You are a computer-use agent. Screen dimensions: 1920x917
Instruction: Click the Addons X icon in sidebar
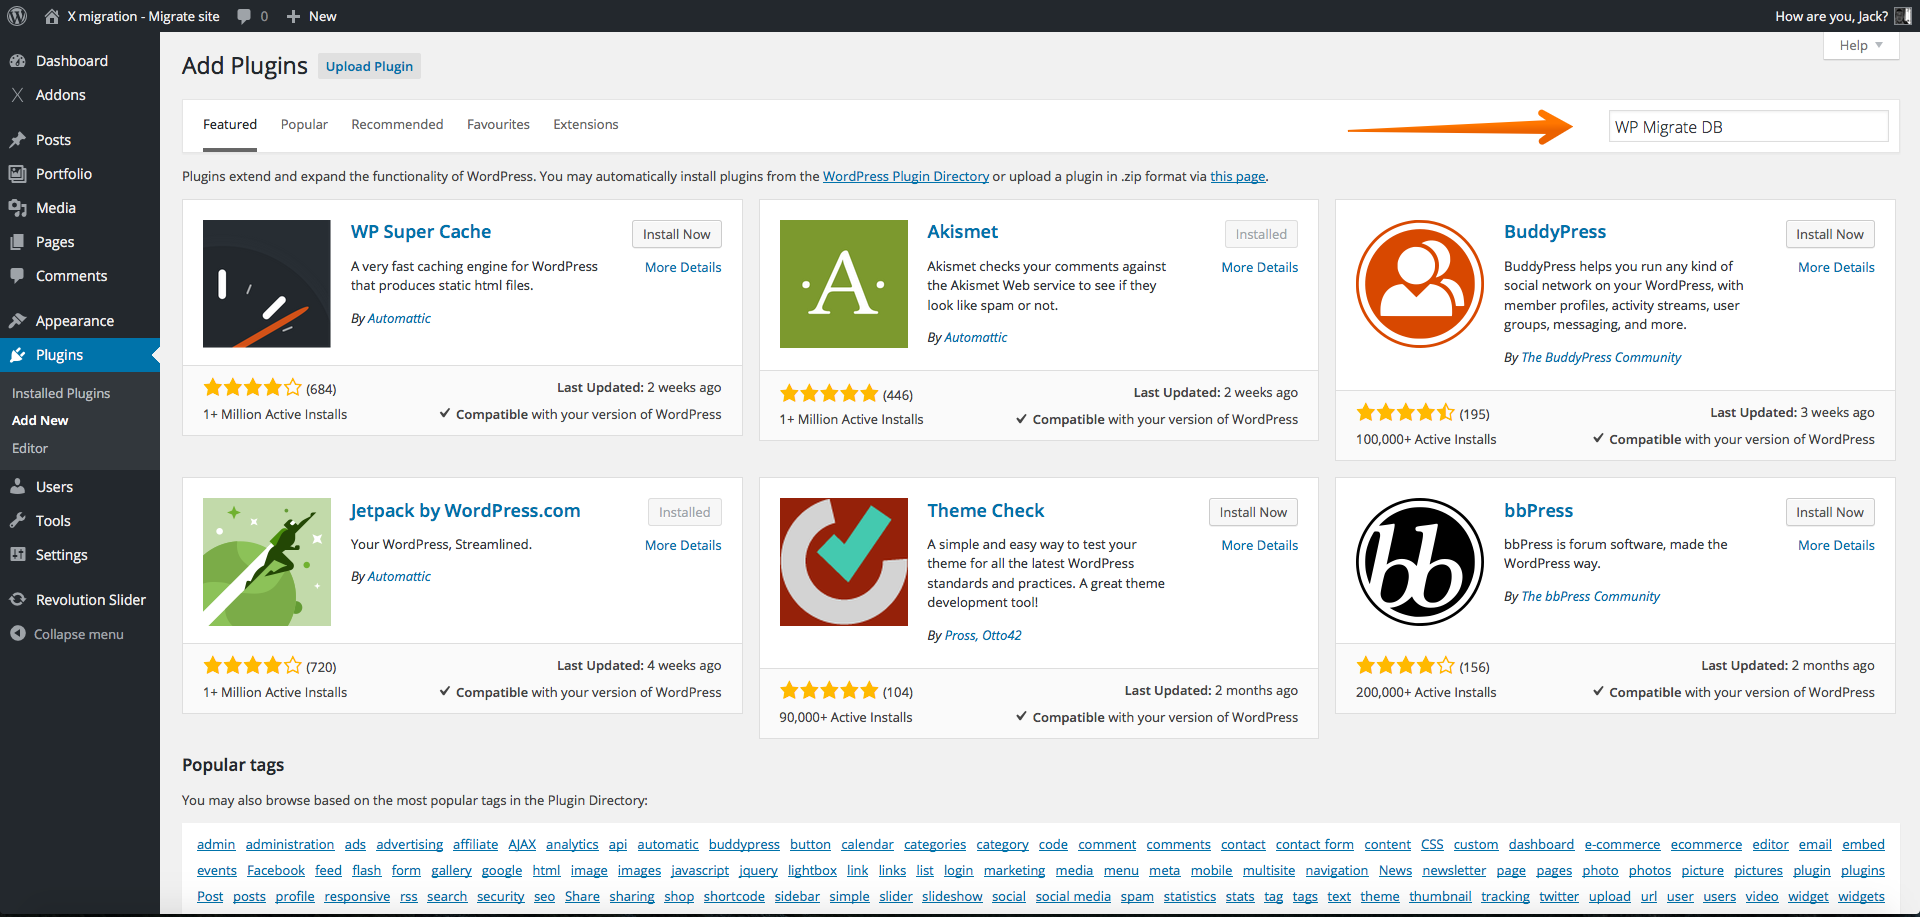(x=17, y=95)
